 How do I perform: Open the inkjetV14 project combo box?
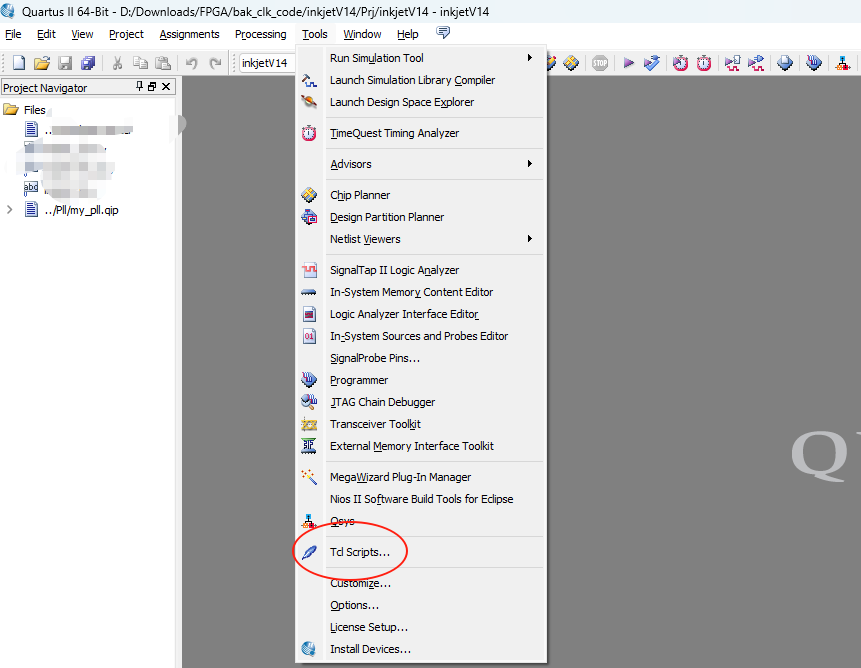(267, 63)
